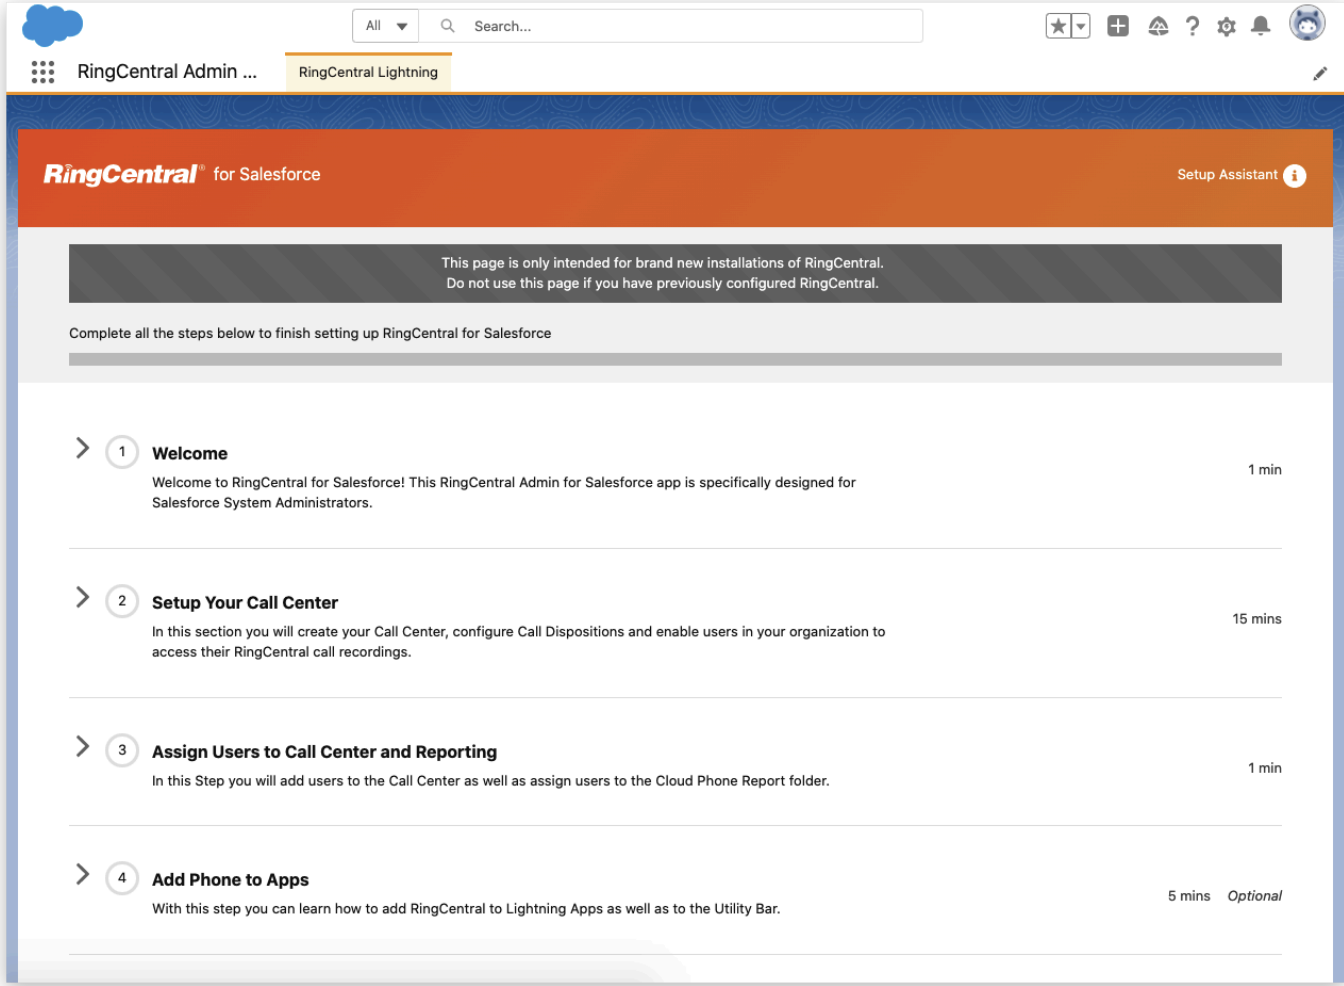Open the global actions plus icon
The image size is (1344, 986).
pos(1118,26)
